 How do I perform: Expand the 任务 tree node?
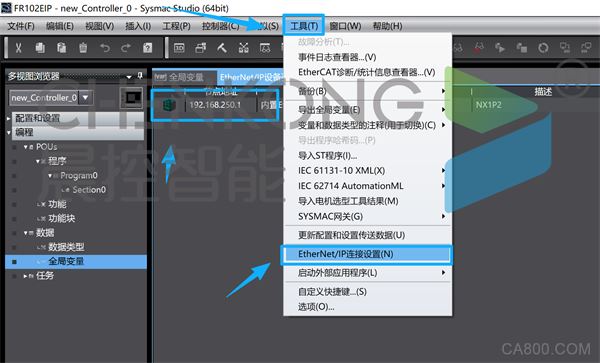coord(25,276)
